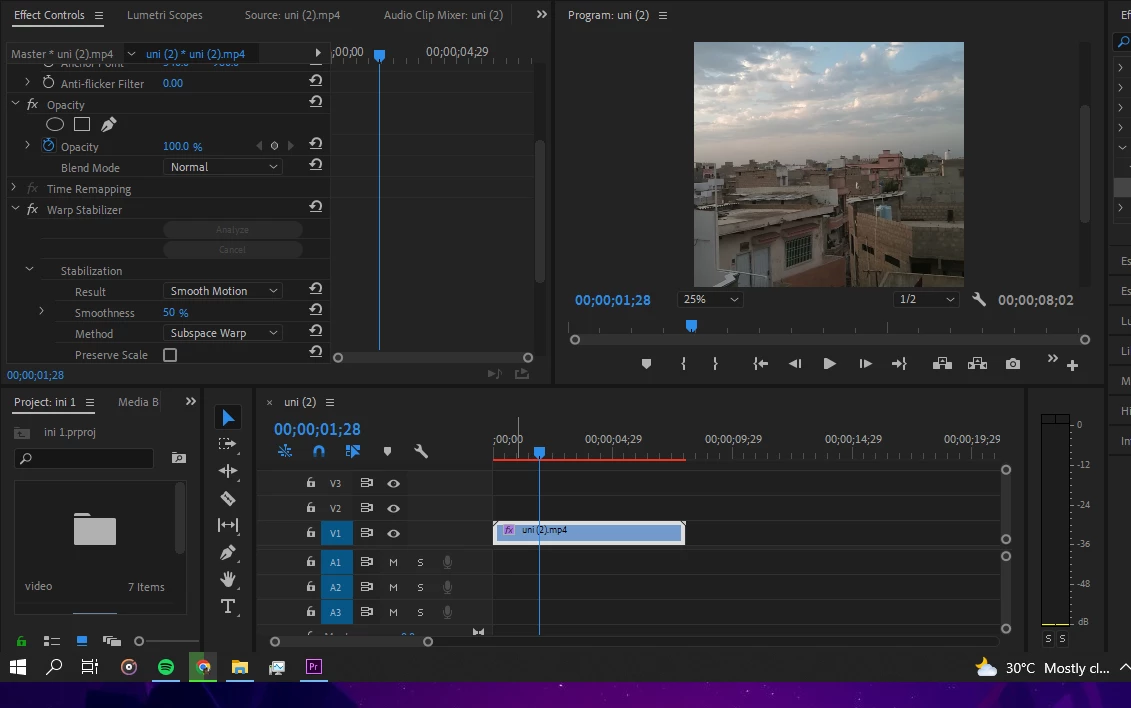Open Effect Controls panel menu
The image size is (1131, 708).
coord(99,15)
